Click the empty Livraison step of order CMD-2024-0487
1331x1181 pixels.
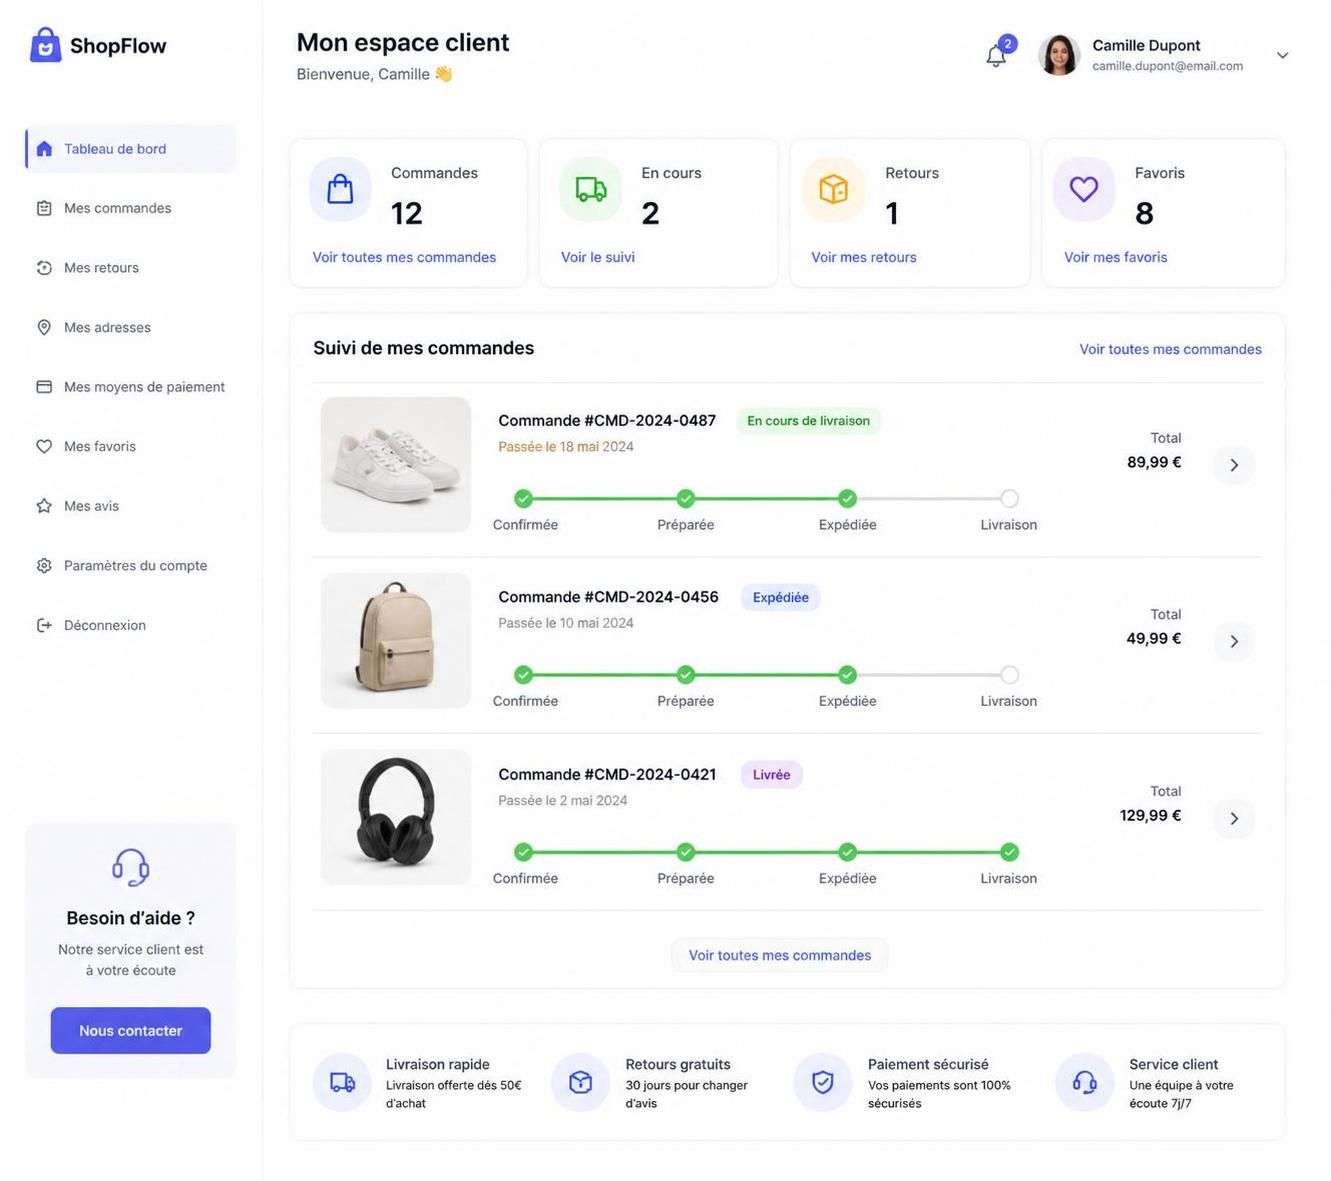point(1009,498)
